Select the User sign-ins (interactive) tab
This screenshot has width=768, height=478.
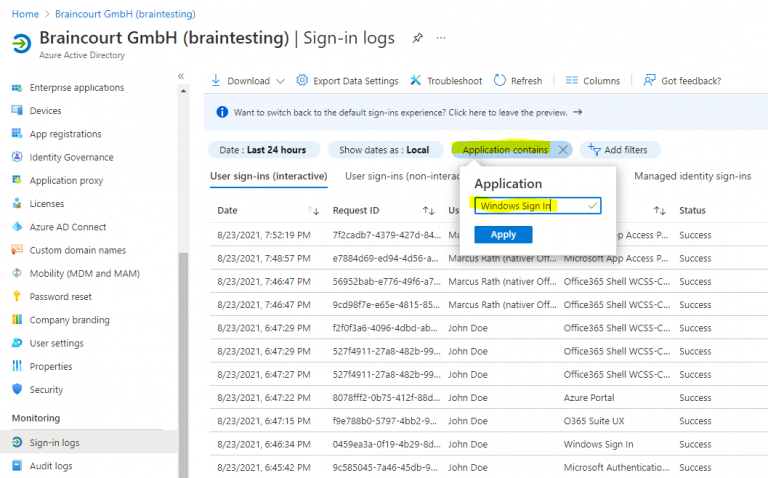[268, 176]
